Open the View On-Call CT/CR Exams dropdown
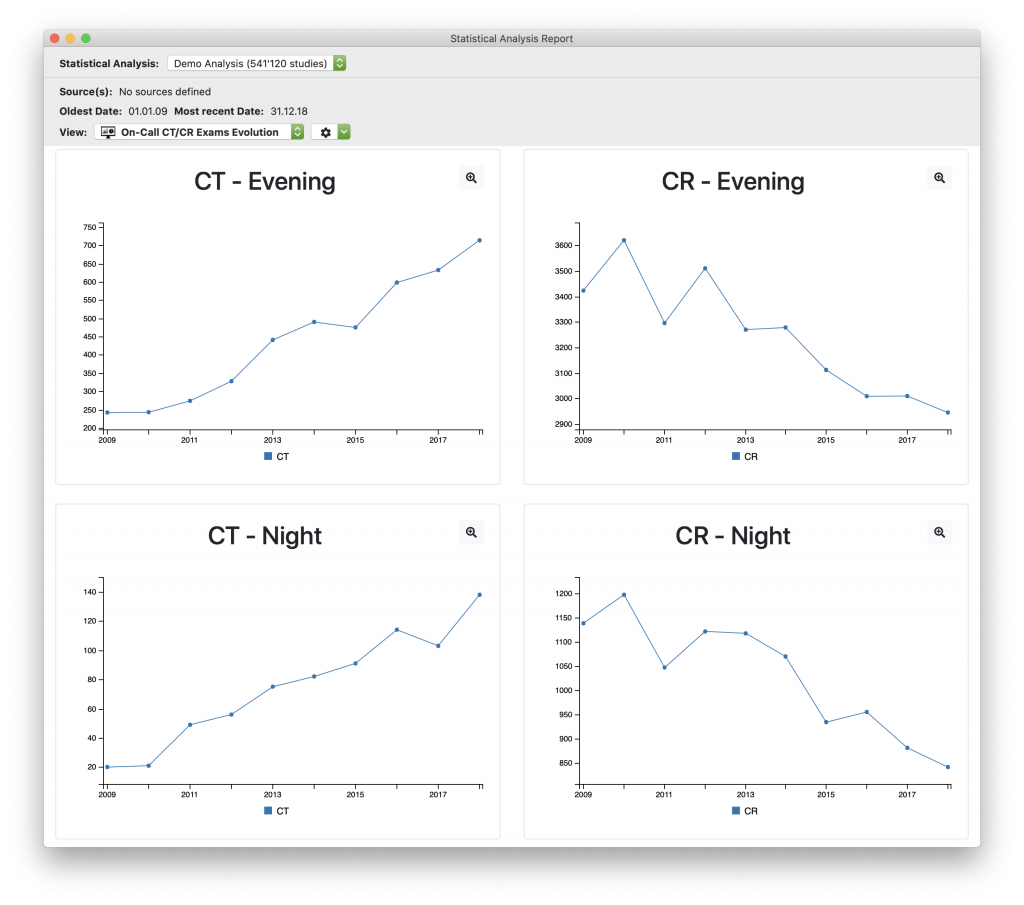The width and height of the screenshot is (1024, 905). 200,132
